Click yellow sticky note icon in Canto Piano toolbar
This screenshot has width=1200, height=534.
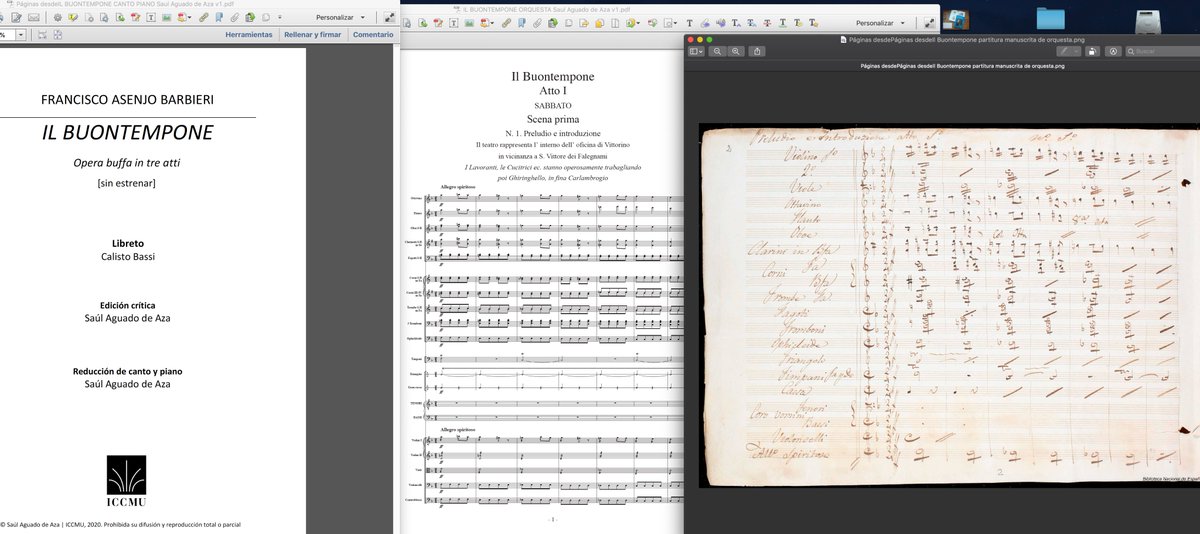73,17
